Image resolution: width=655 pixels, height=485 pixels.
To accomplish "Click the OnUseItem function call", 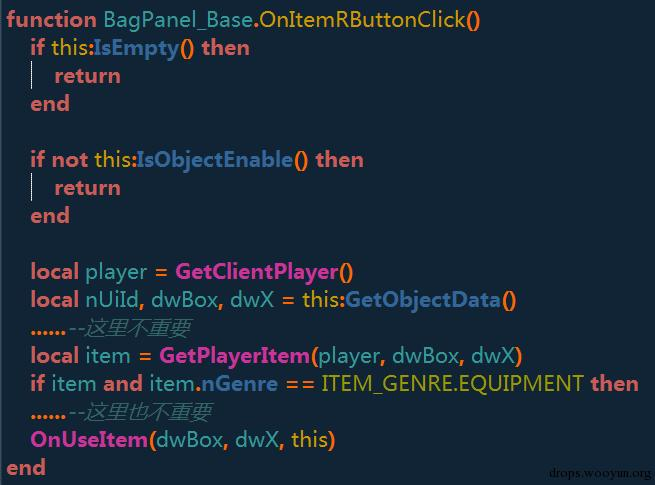I will [89, 440].
